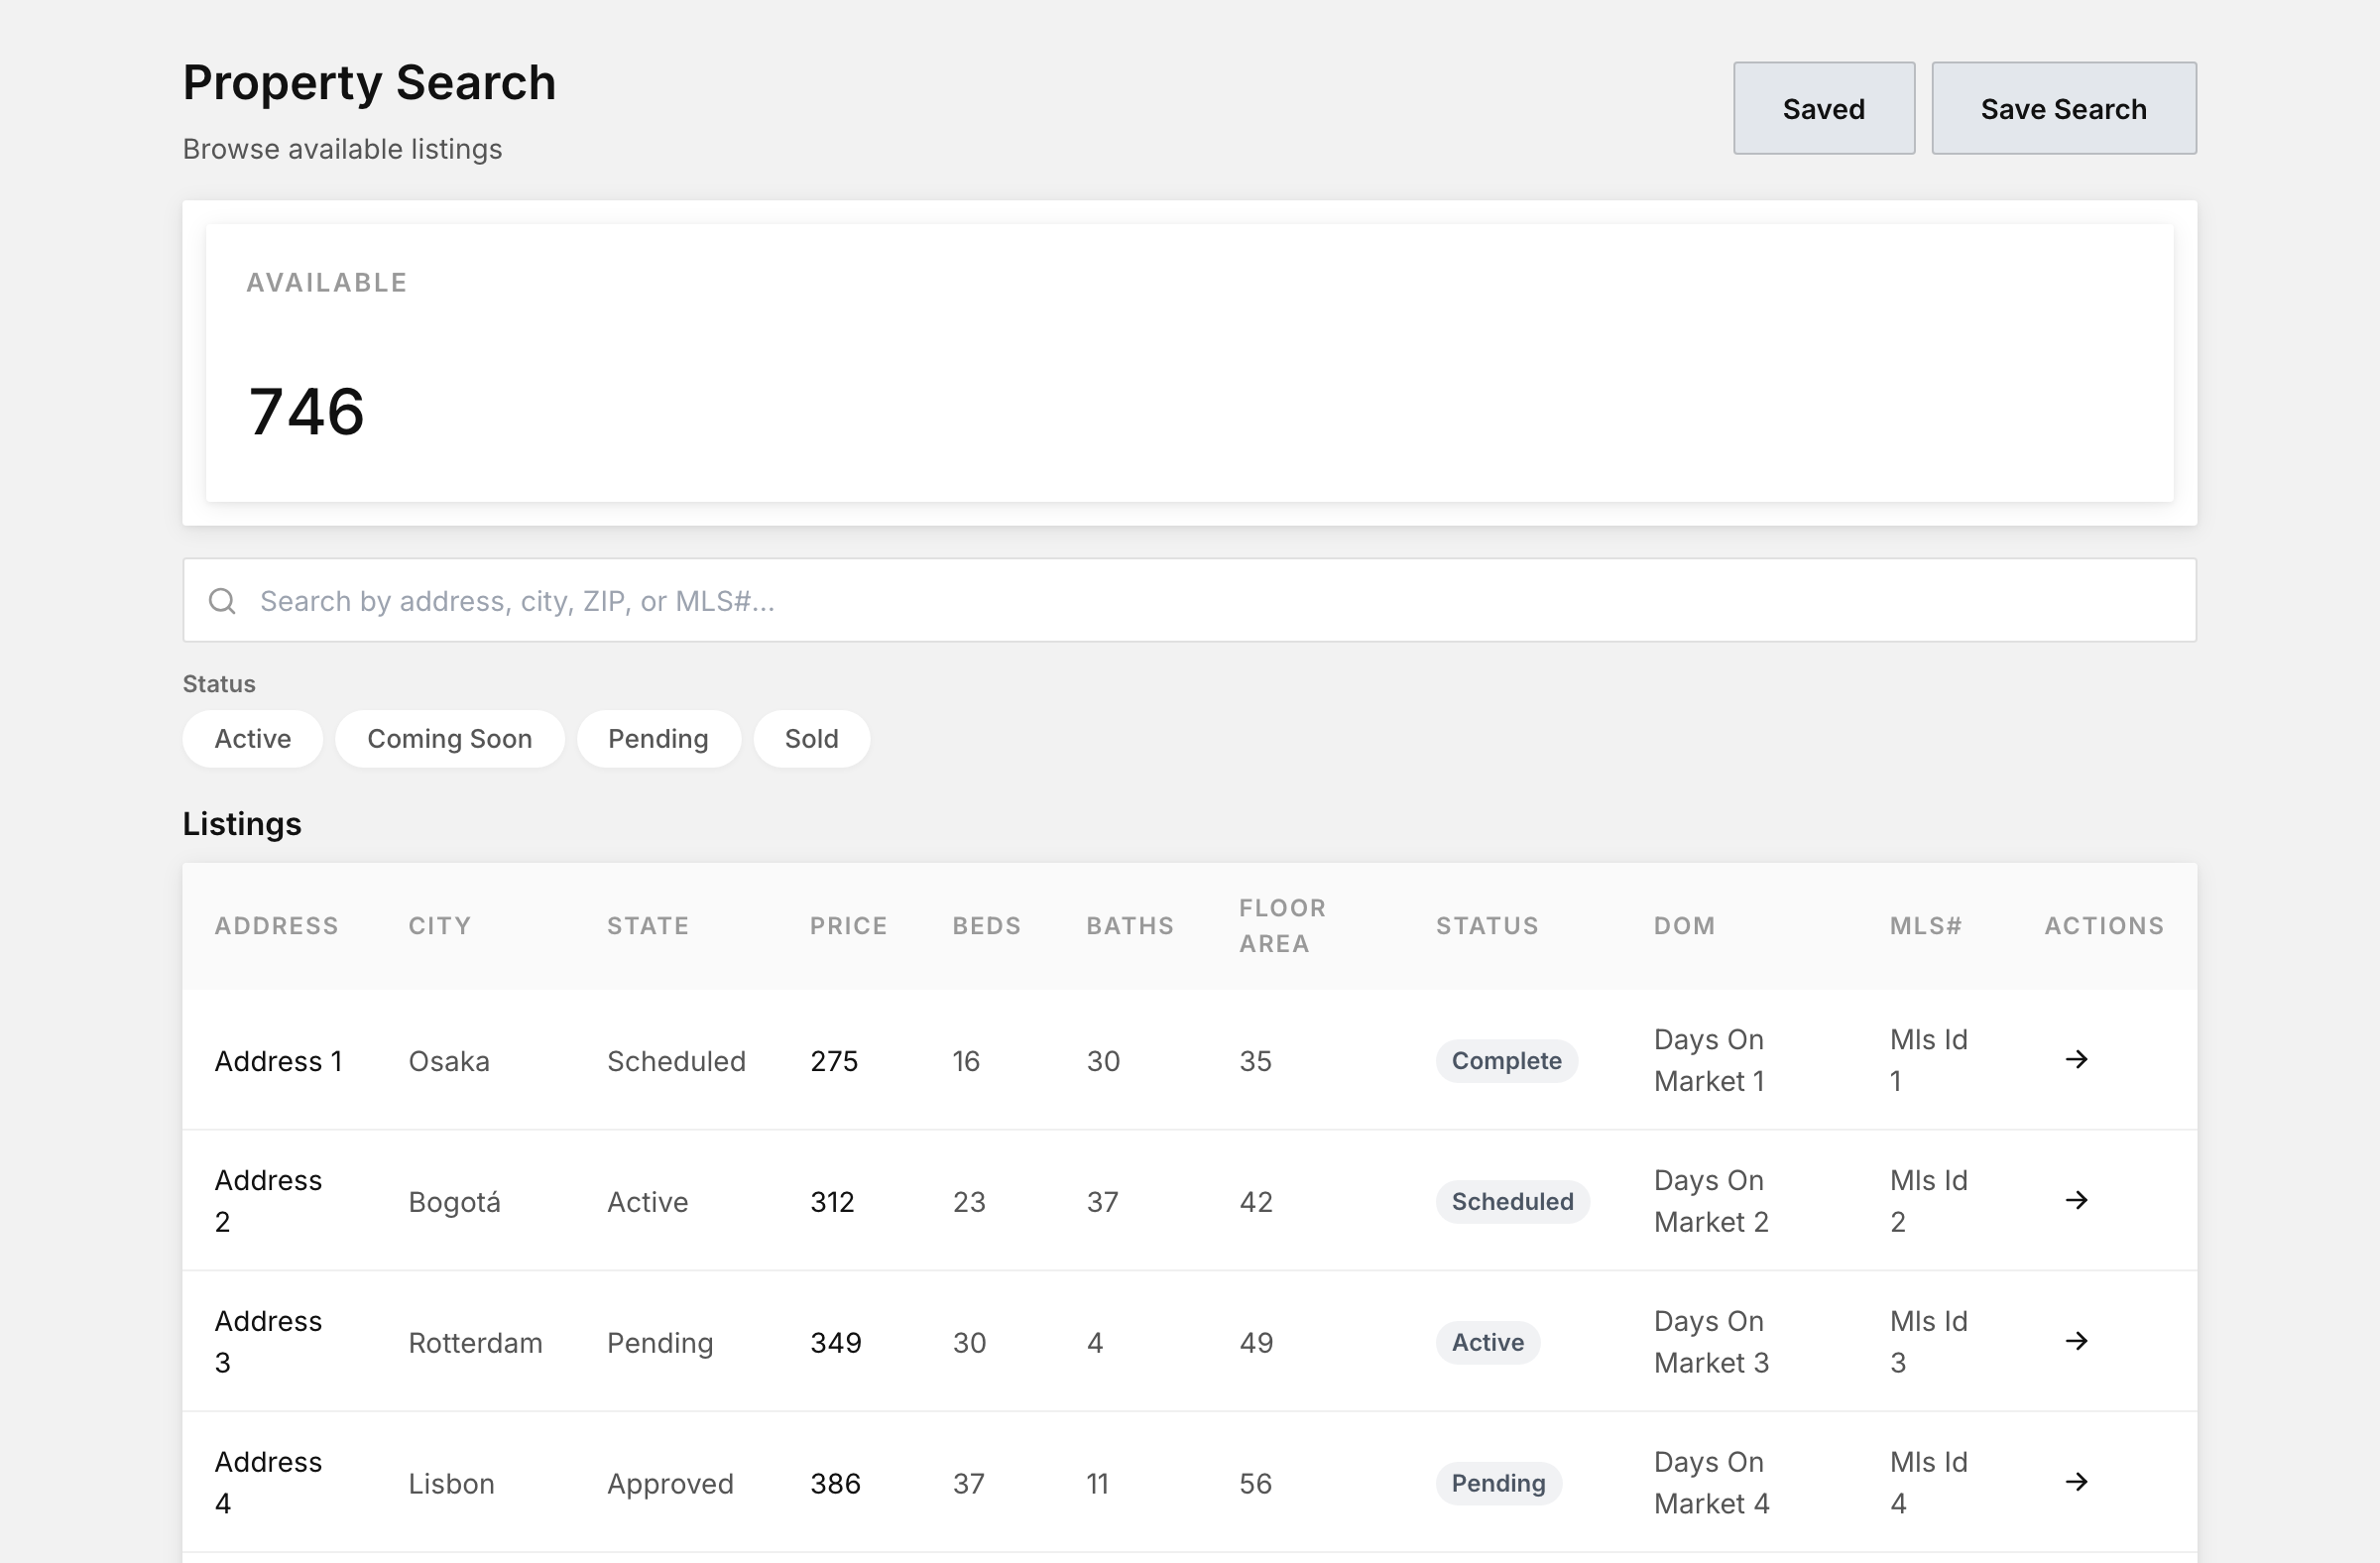Open Address 2 row arrow action
This screenshot has height=1563, width=2380.
pyautogui.click(x=2077, y=1200)
